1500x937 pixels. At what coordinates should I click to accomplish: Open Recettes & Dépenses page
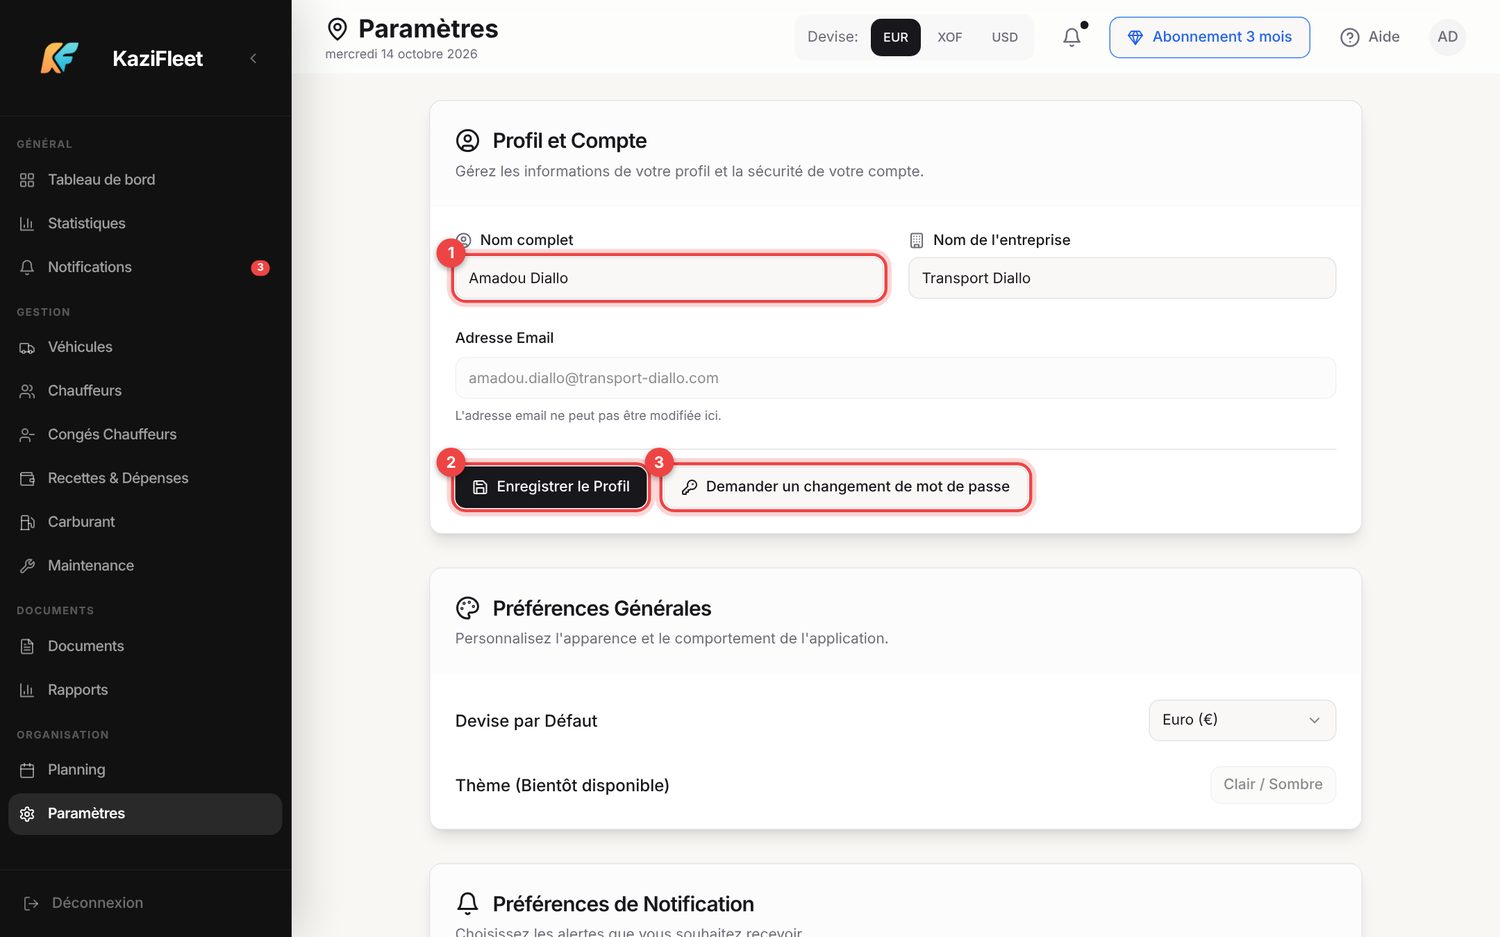point(145,478)
